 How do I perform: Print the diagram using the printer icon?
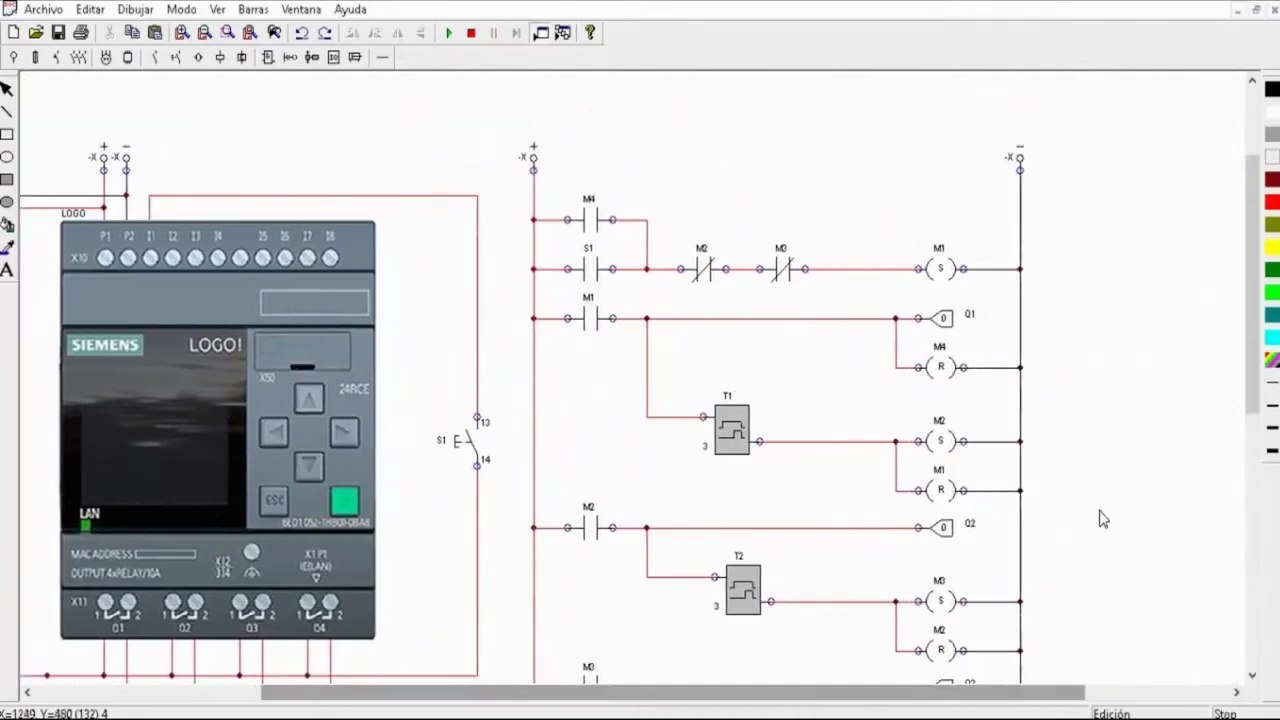click(x=80, y=33)
